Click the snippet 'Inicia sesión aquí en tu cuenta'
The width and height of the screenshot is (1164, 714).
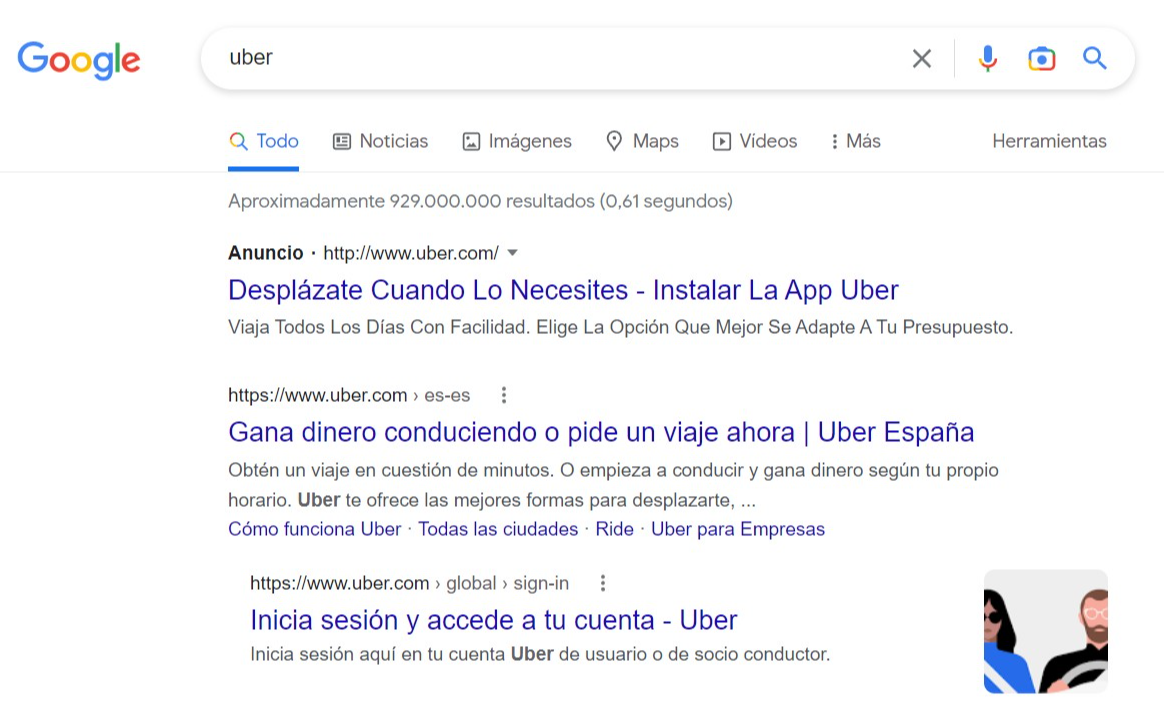point(540,654)
